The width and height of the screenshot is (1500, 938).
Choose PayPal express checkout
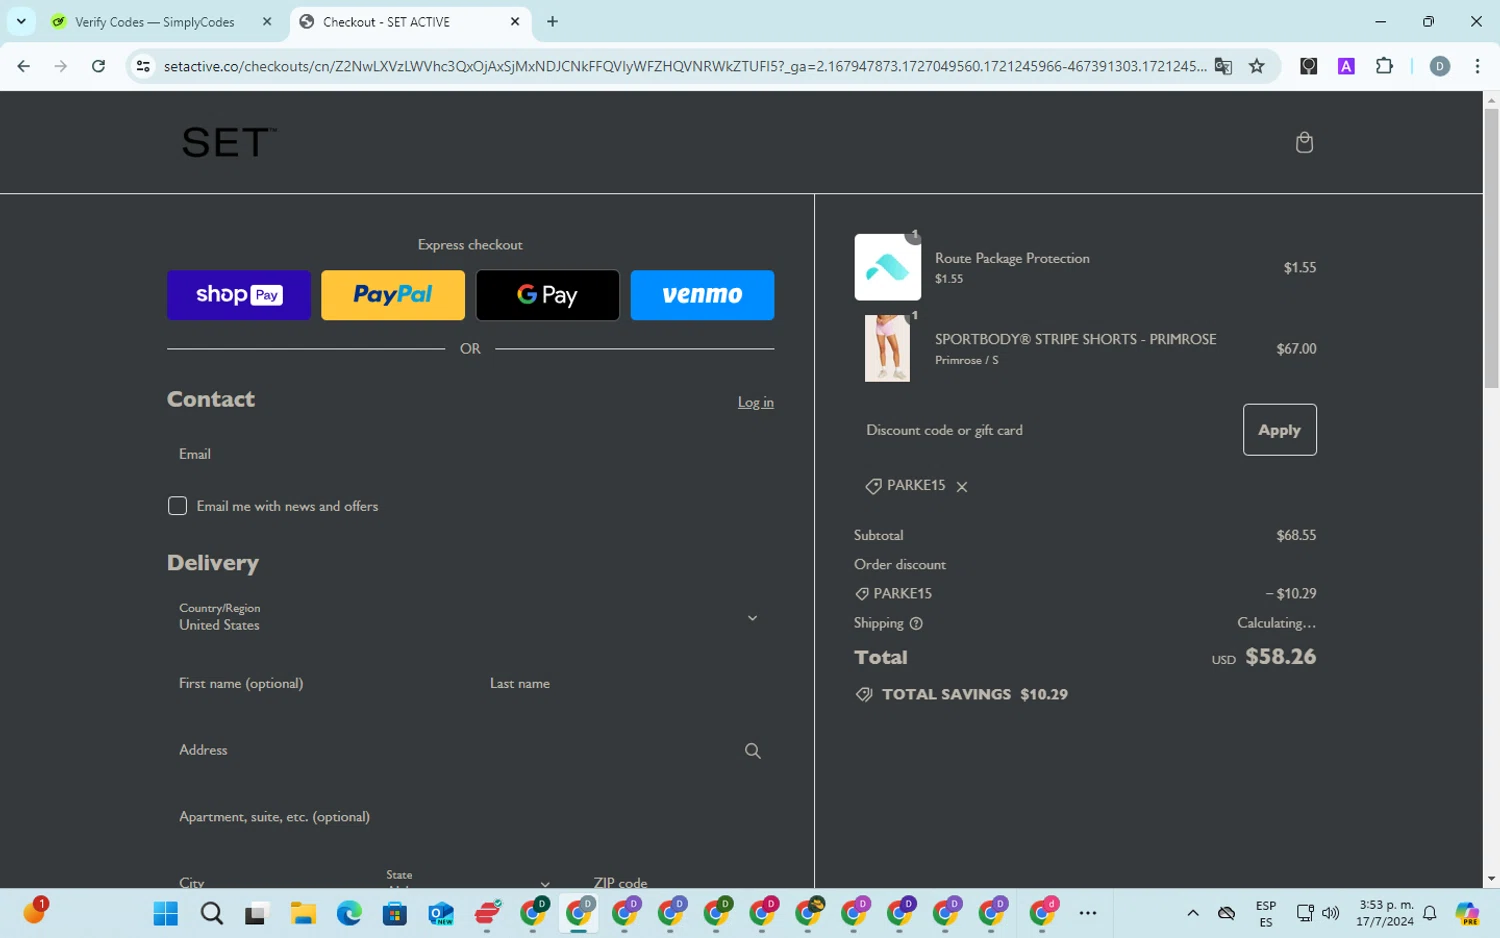[x=393, y=295]
